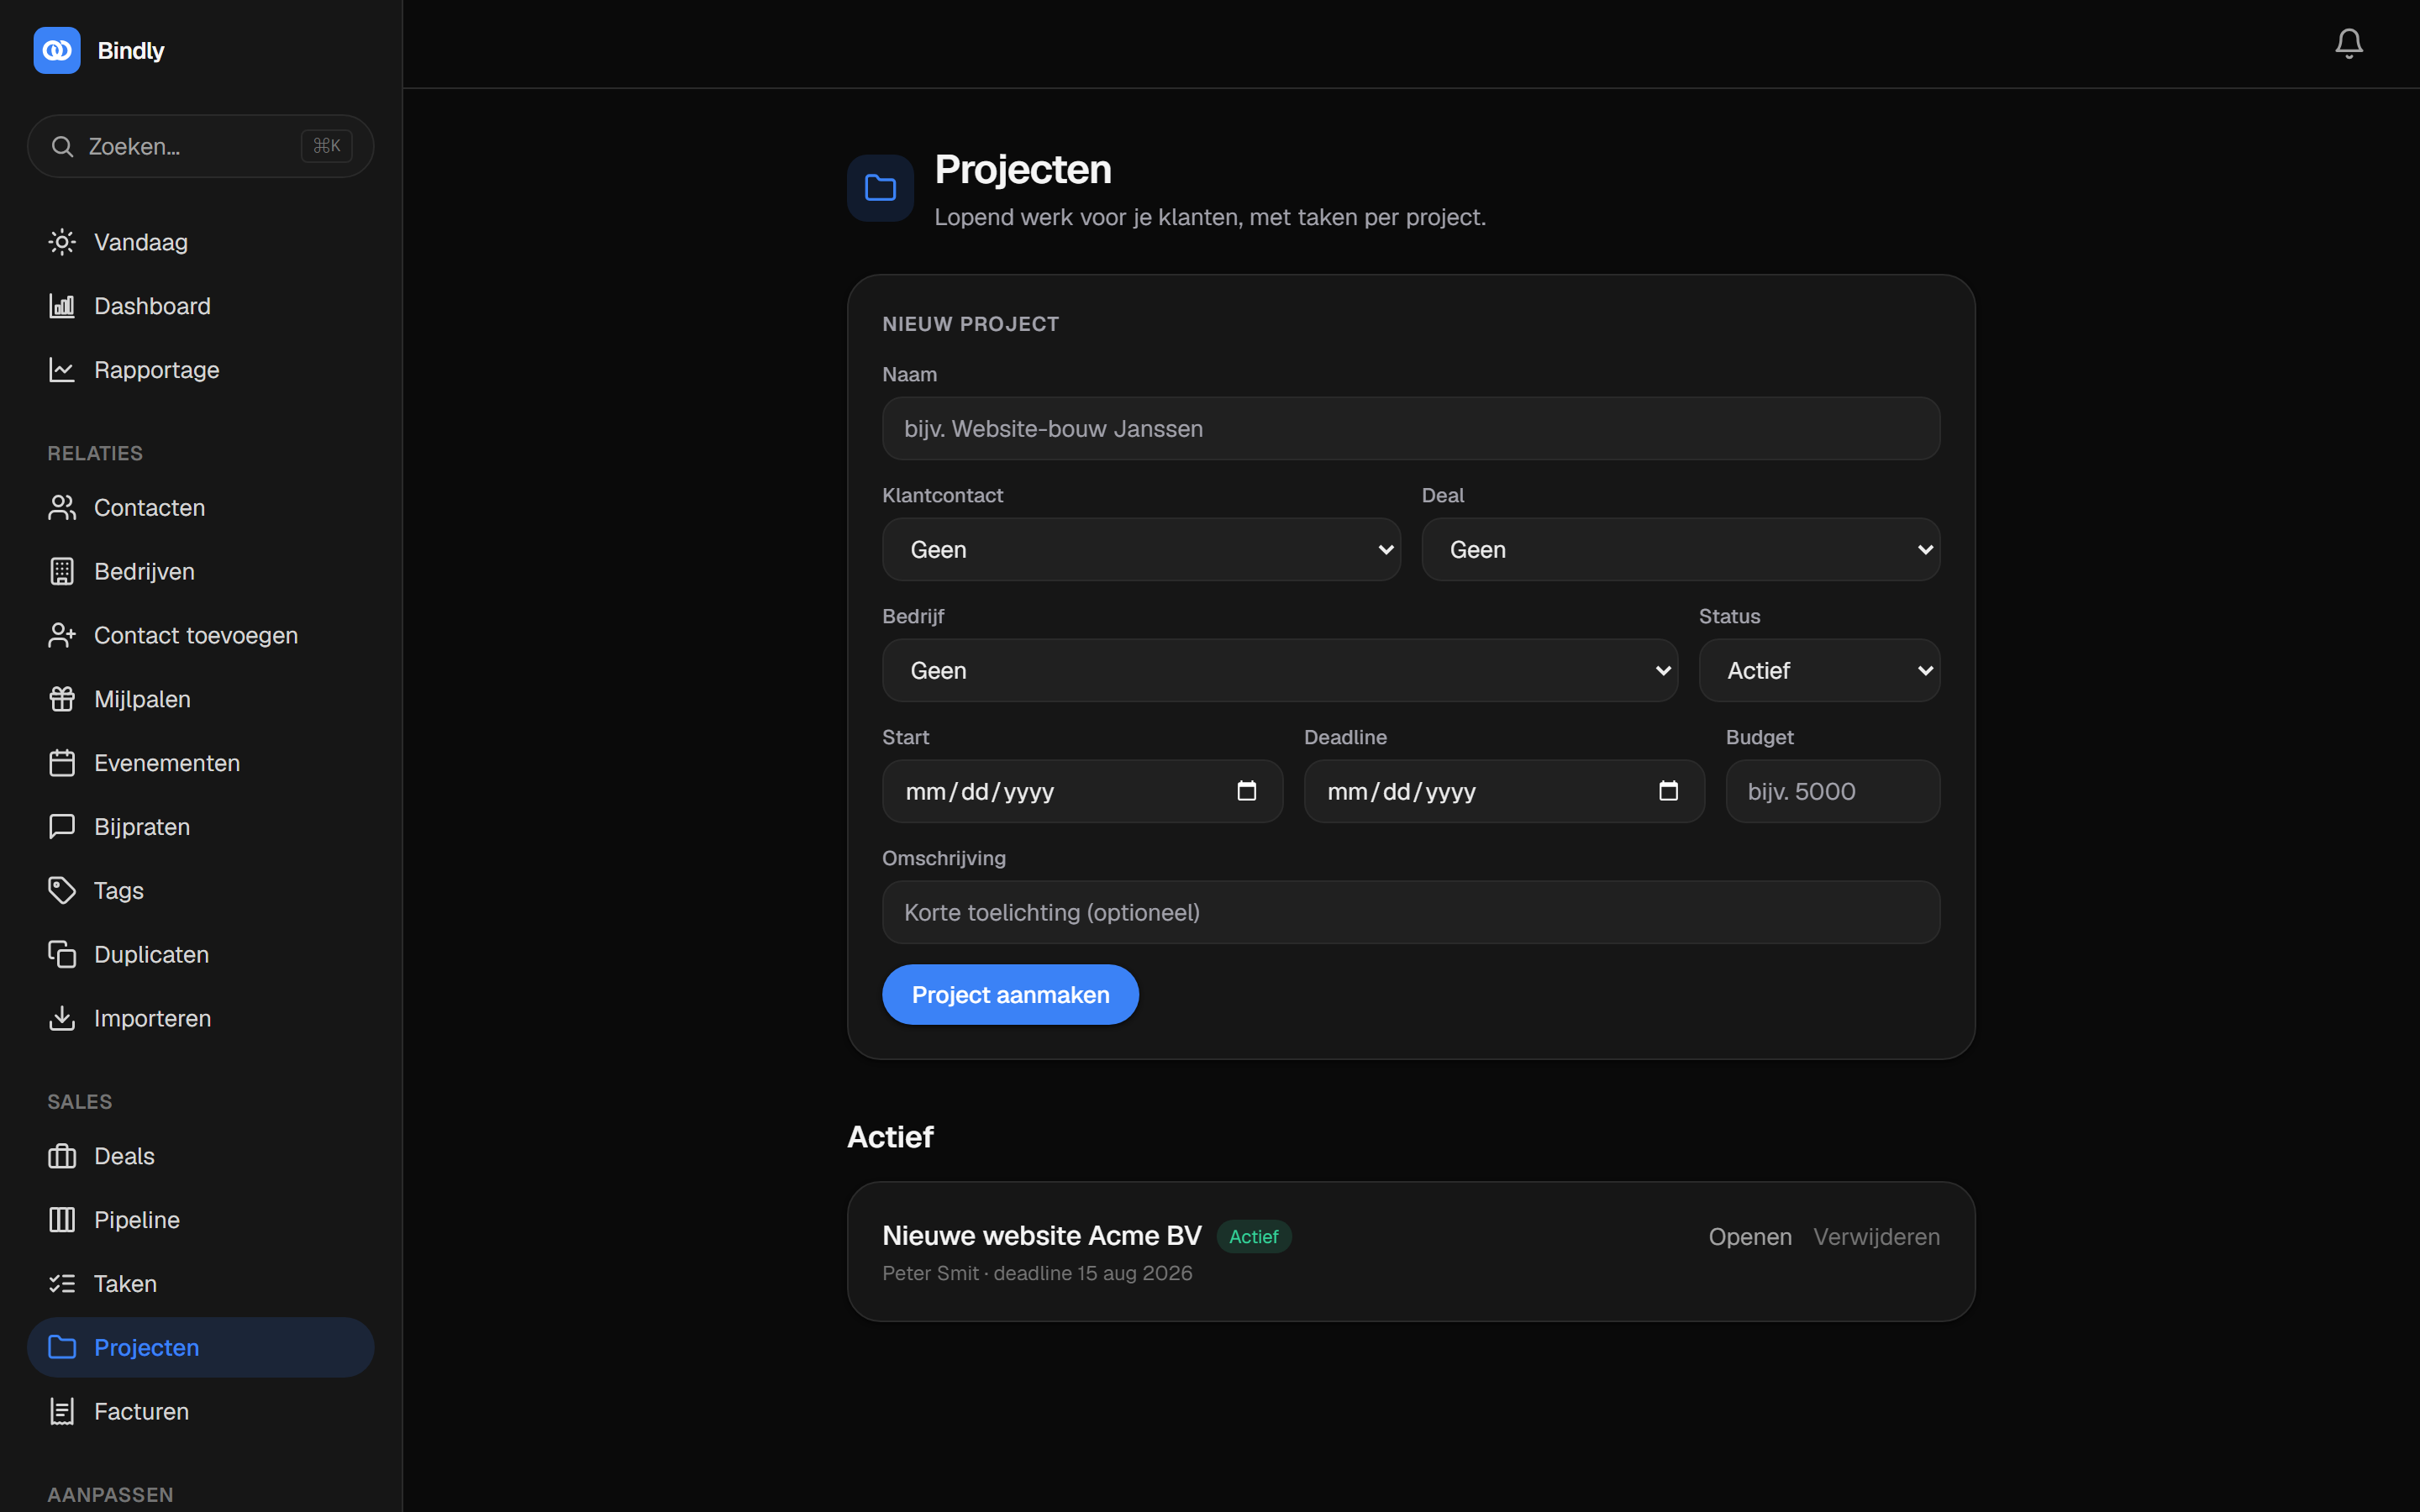The height and width of the screenshot is (1512, 2420).
Task: Click the Bindly logo icon
Action: pos(57,50)
